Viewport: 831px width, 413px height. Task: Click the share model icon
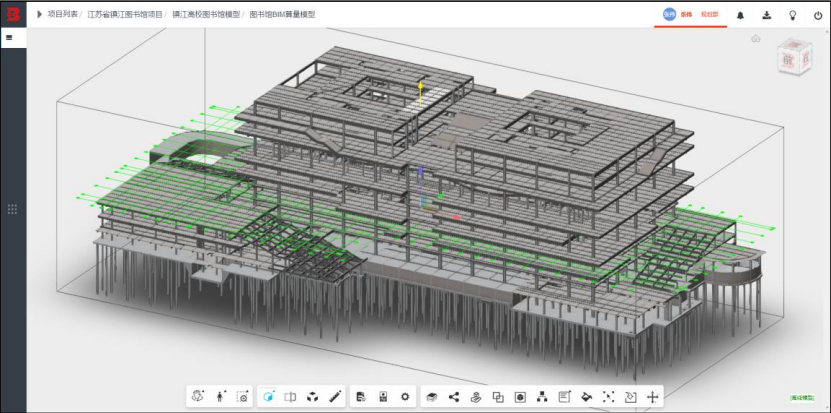tap(454, 397)
